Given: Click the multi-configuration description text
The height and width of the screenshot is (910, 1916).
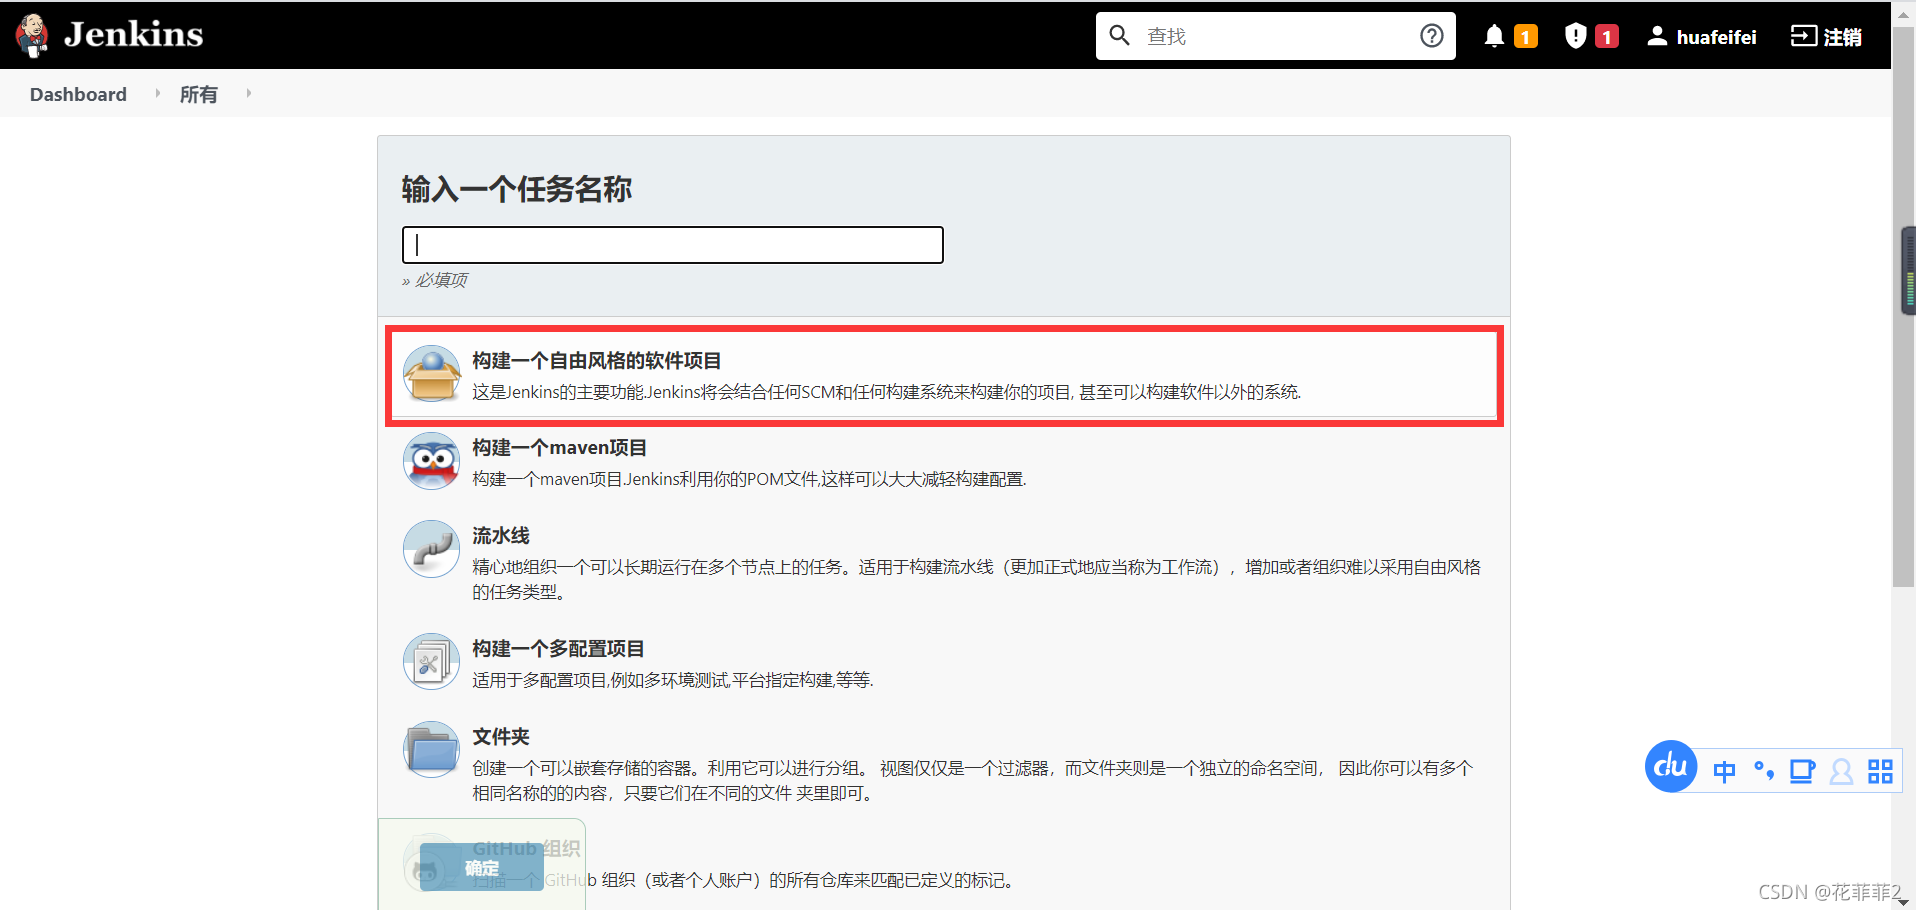Looking at the screenshot, I should coord(673,680).
